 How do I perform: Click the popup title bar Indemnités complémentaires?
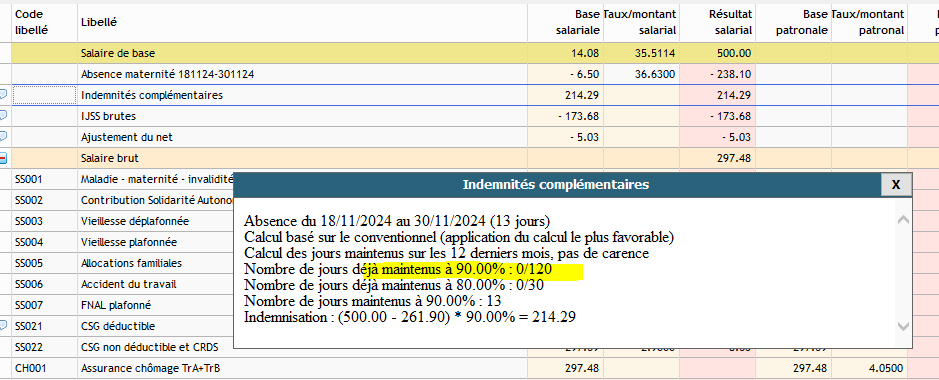point(556,185)
